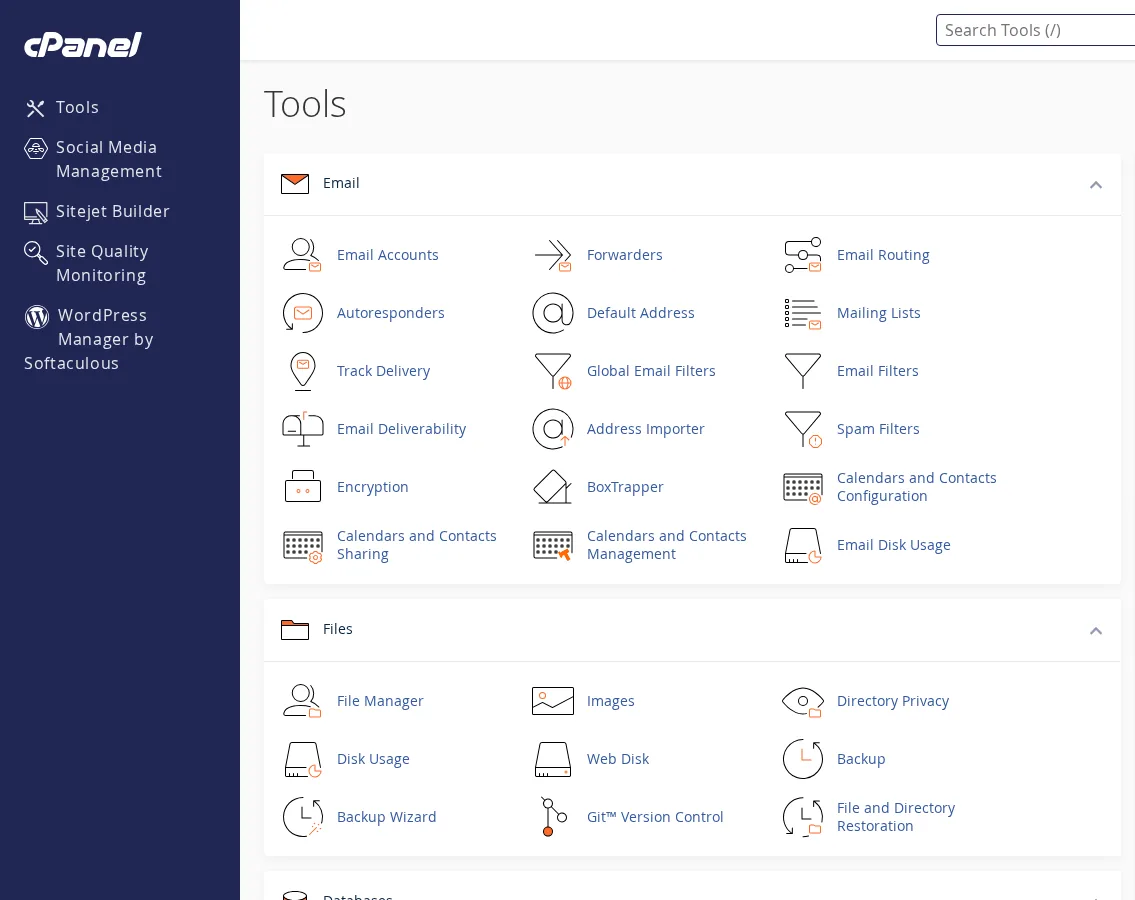
Task: Click the Git Version Control icon
Action: [x=553, y=817]
